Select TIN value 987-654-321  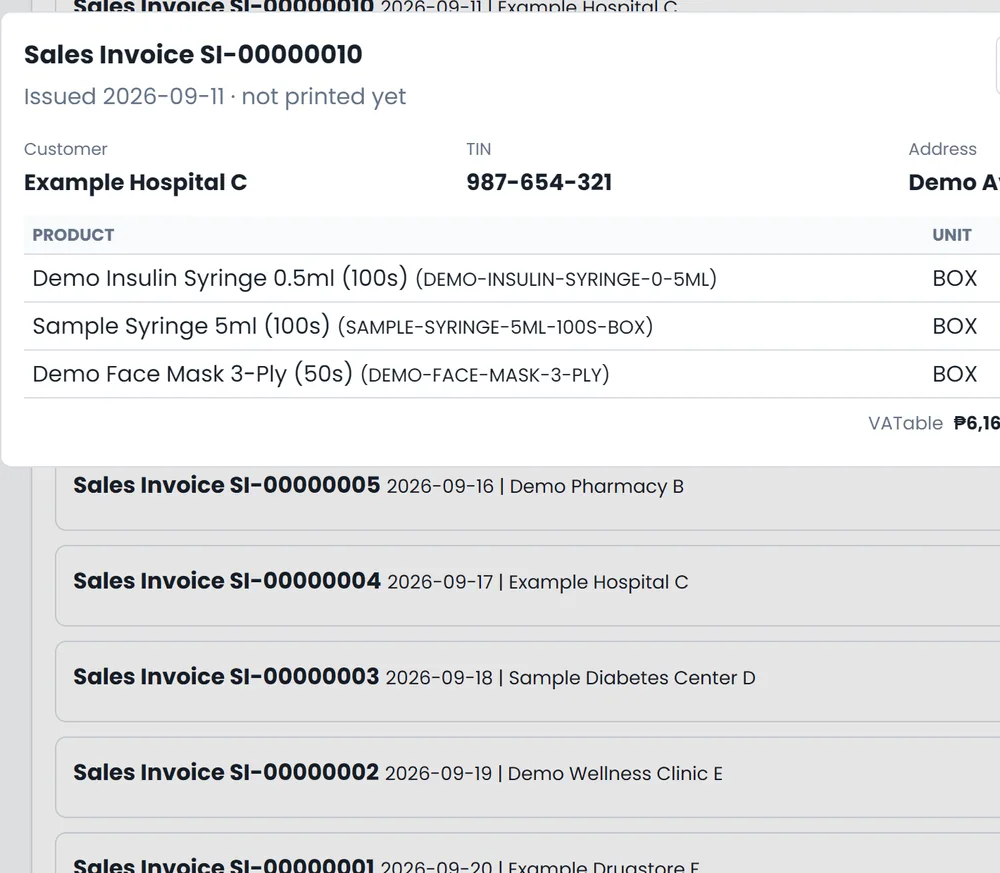[539, 182]
